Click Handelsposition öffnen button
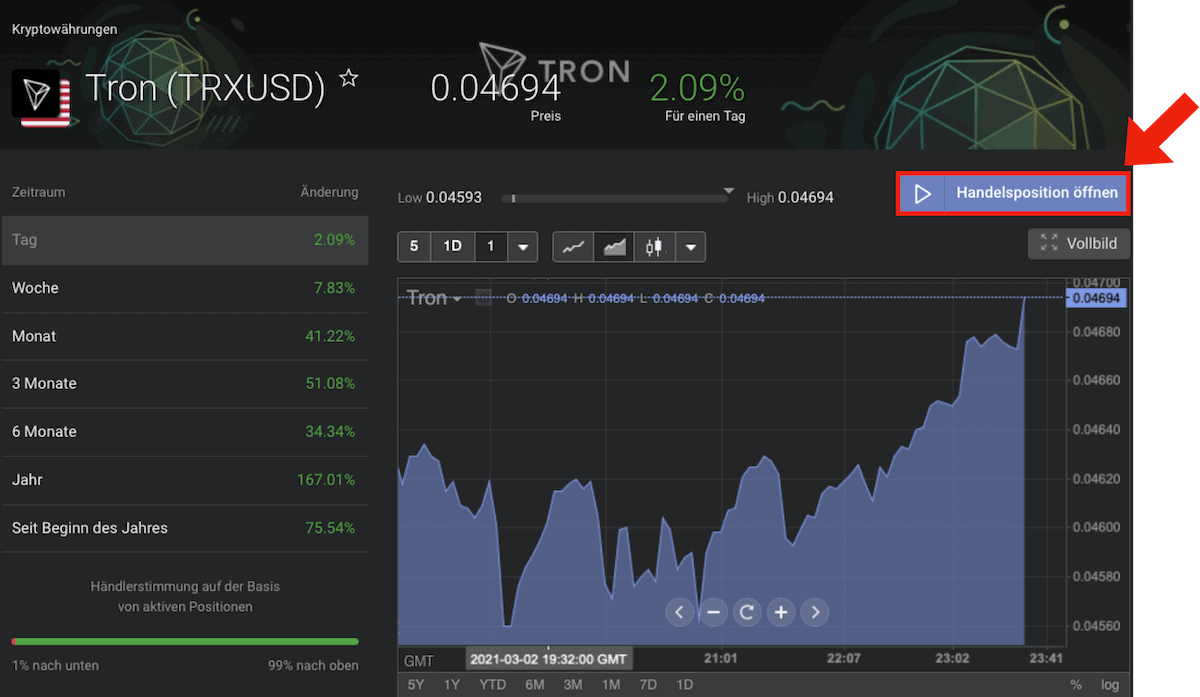1200x697 pixels. [1014, 193]
